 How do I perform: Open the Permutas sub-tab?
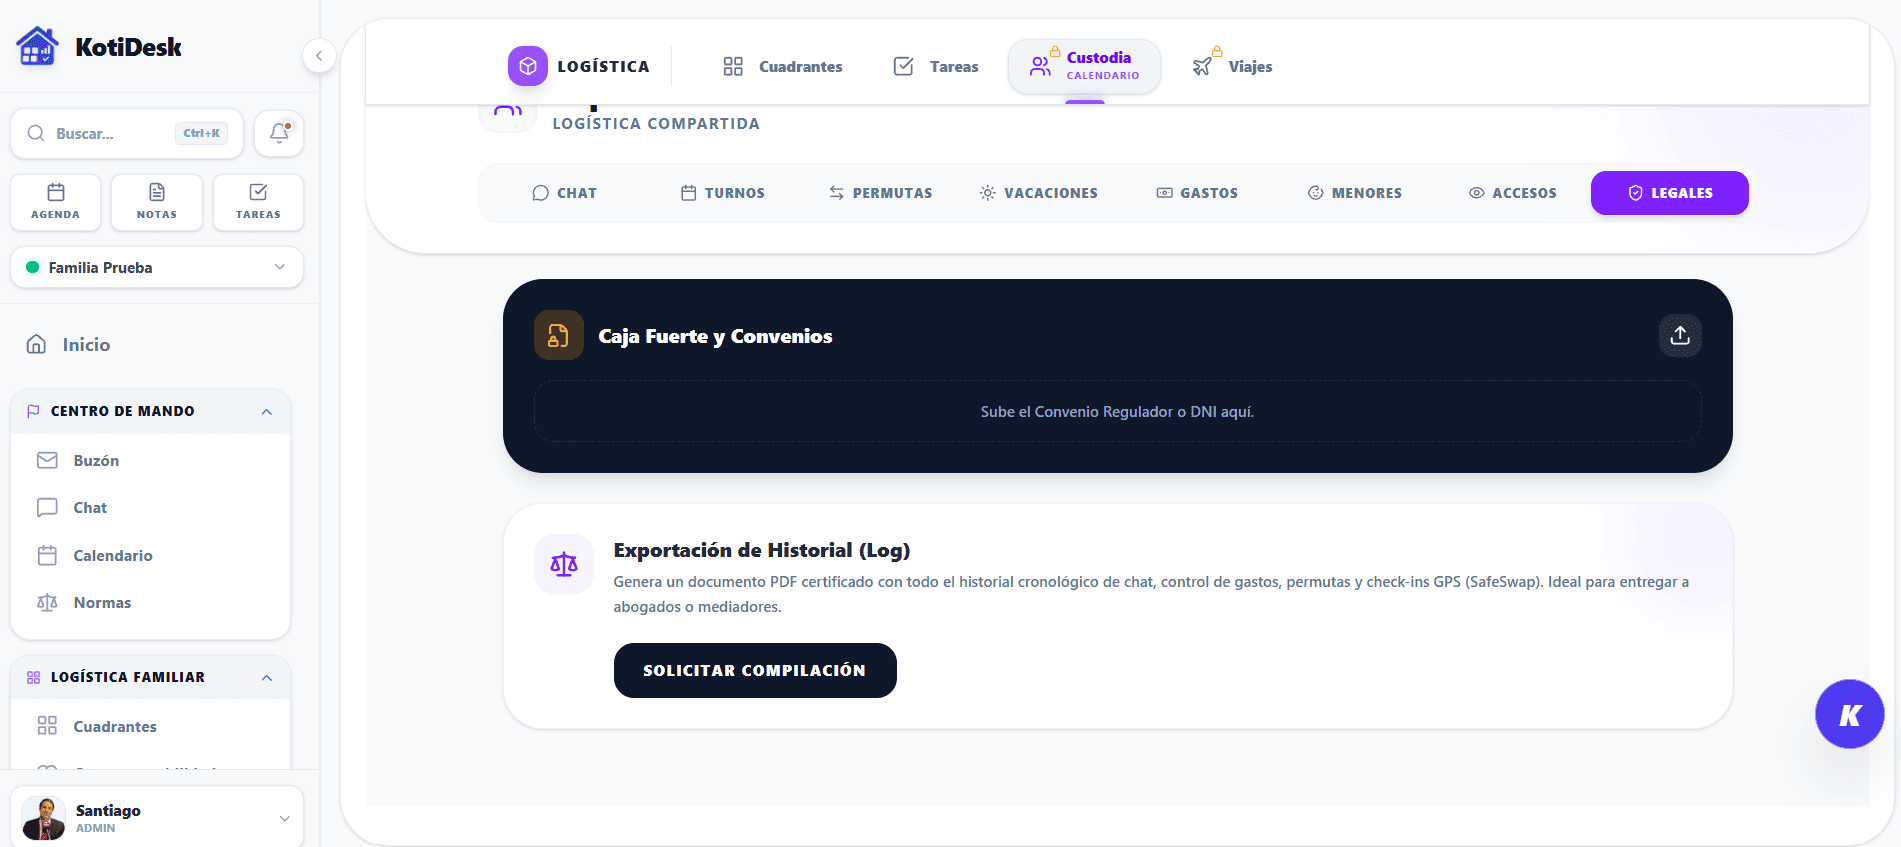tap(881, 193)
